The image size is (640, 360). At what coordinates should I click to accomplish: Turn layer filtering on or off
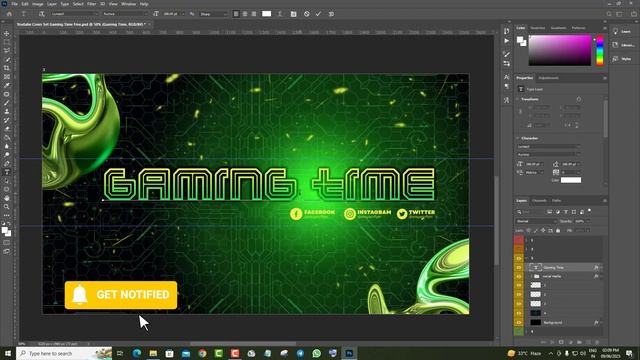[x=589, y=211]
